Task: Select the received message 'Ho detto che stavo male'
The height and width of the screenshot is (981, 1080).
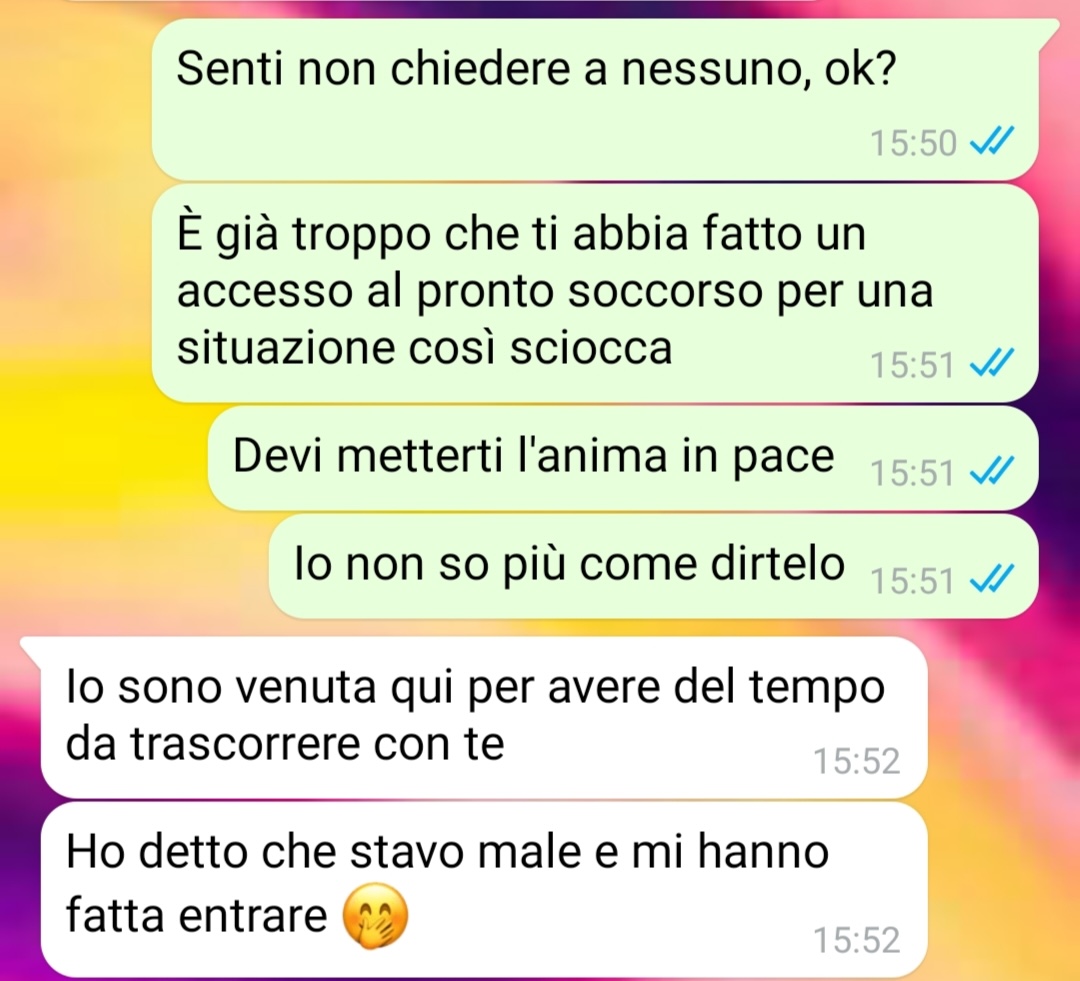Action: (484, 889)
